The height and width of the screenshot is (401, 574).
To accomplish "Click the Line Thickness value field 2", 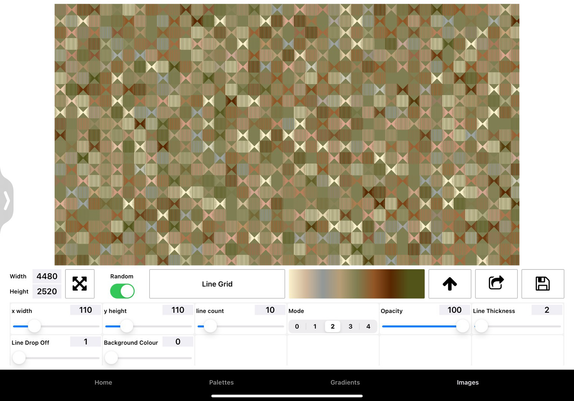I will pos(547,310).
